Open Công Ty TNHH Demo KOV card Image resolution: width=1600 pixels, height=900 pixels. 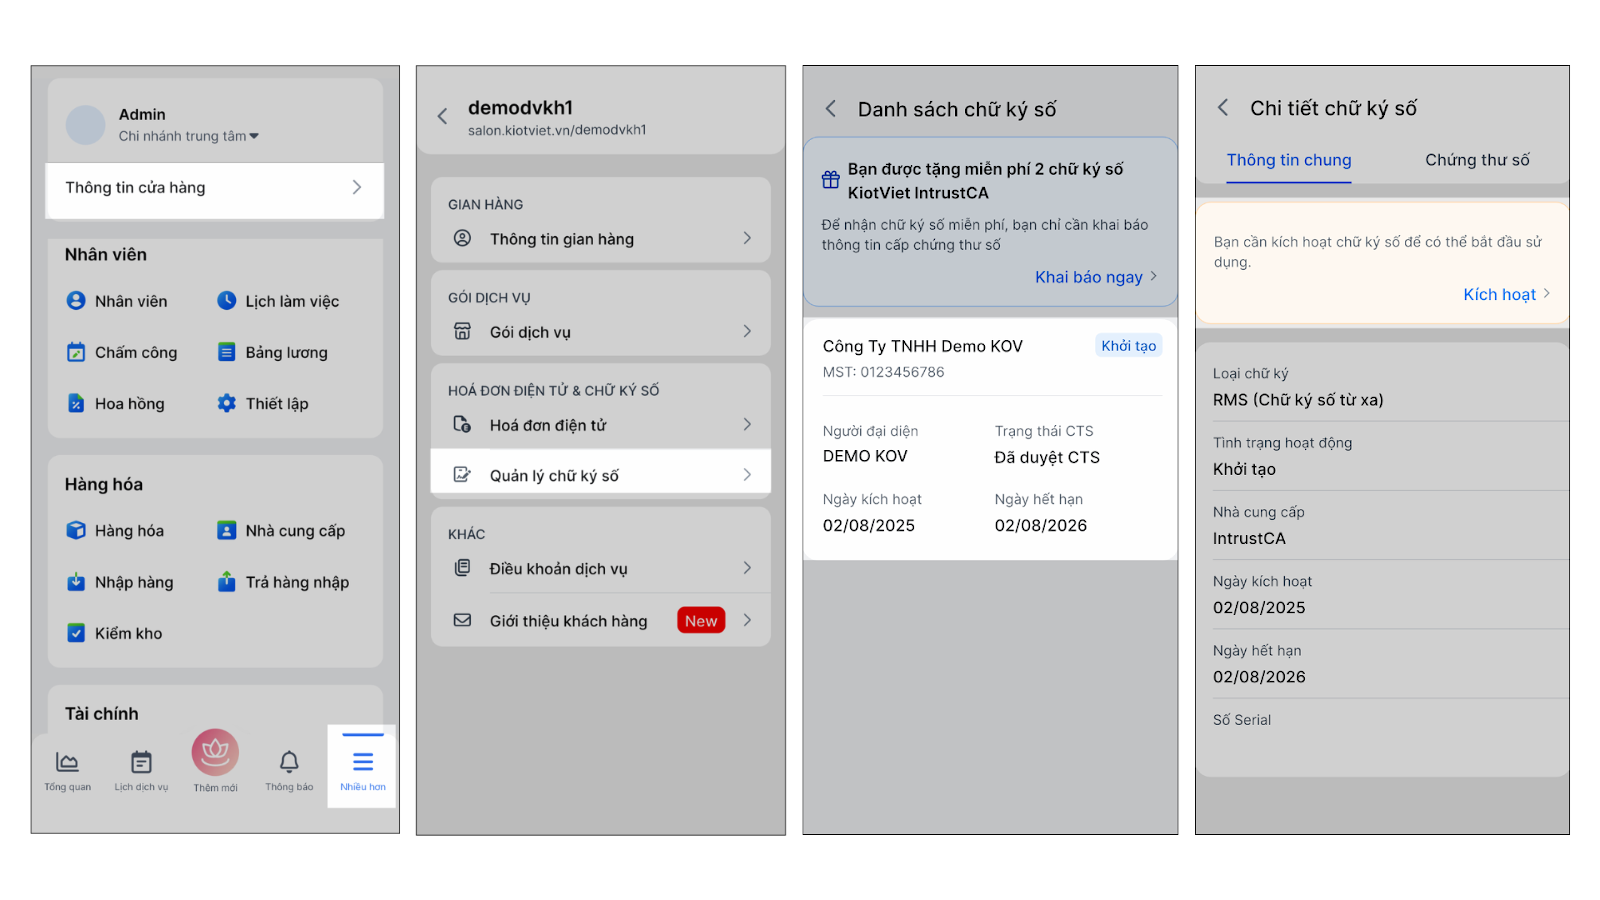[991, 439]
